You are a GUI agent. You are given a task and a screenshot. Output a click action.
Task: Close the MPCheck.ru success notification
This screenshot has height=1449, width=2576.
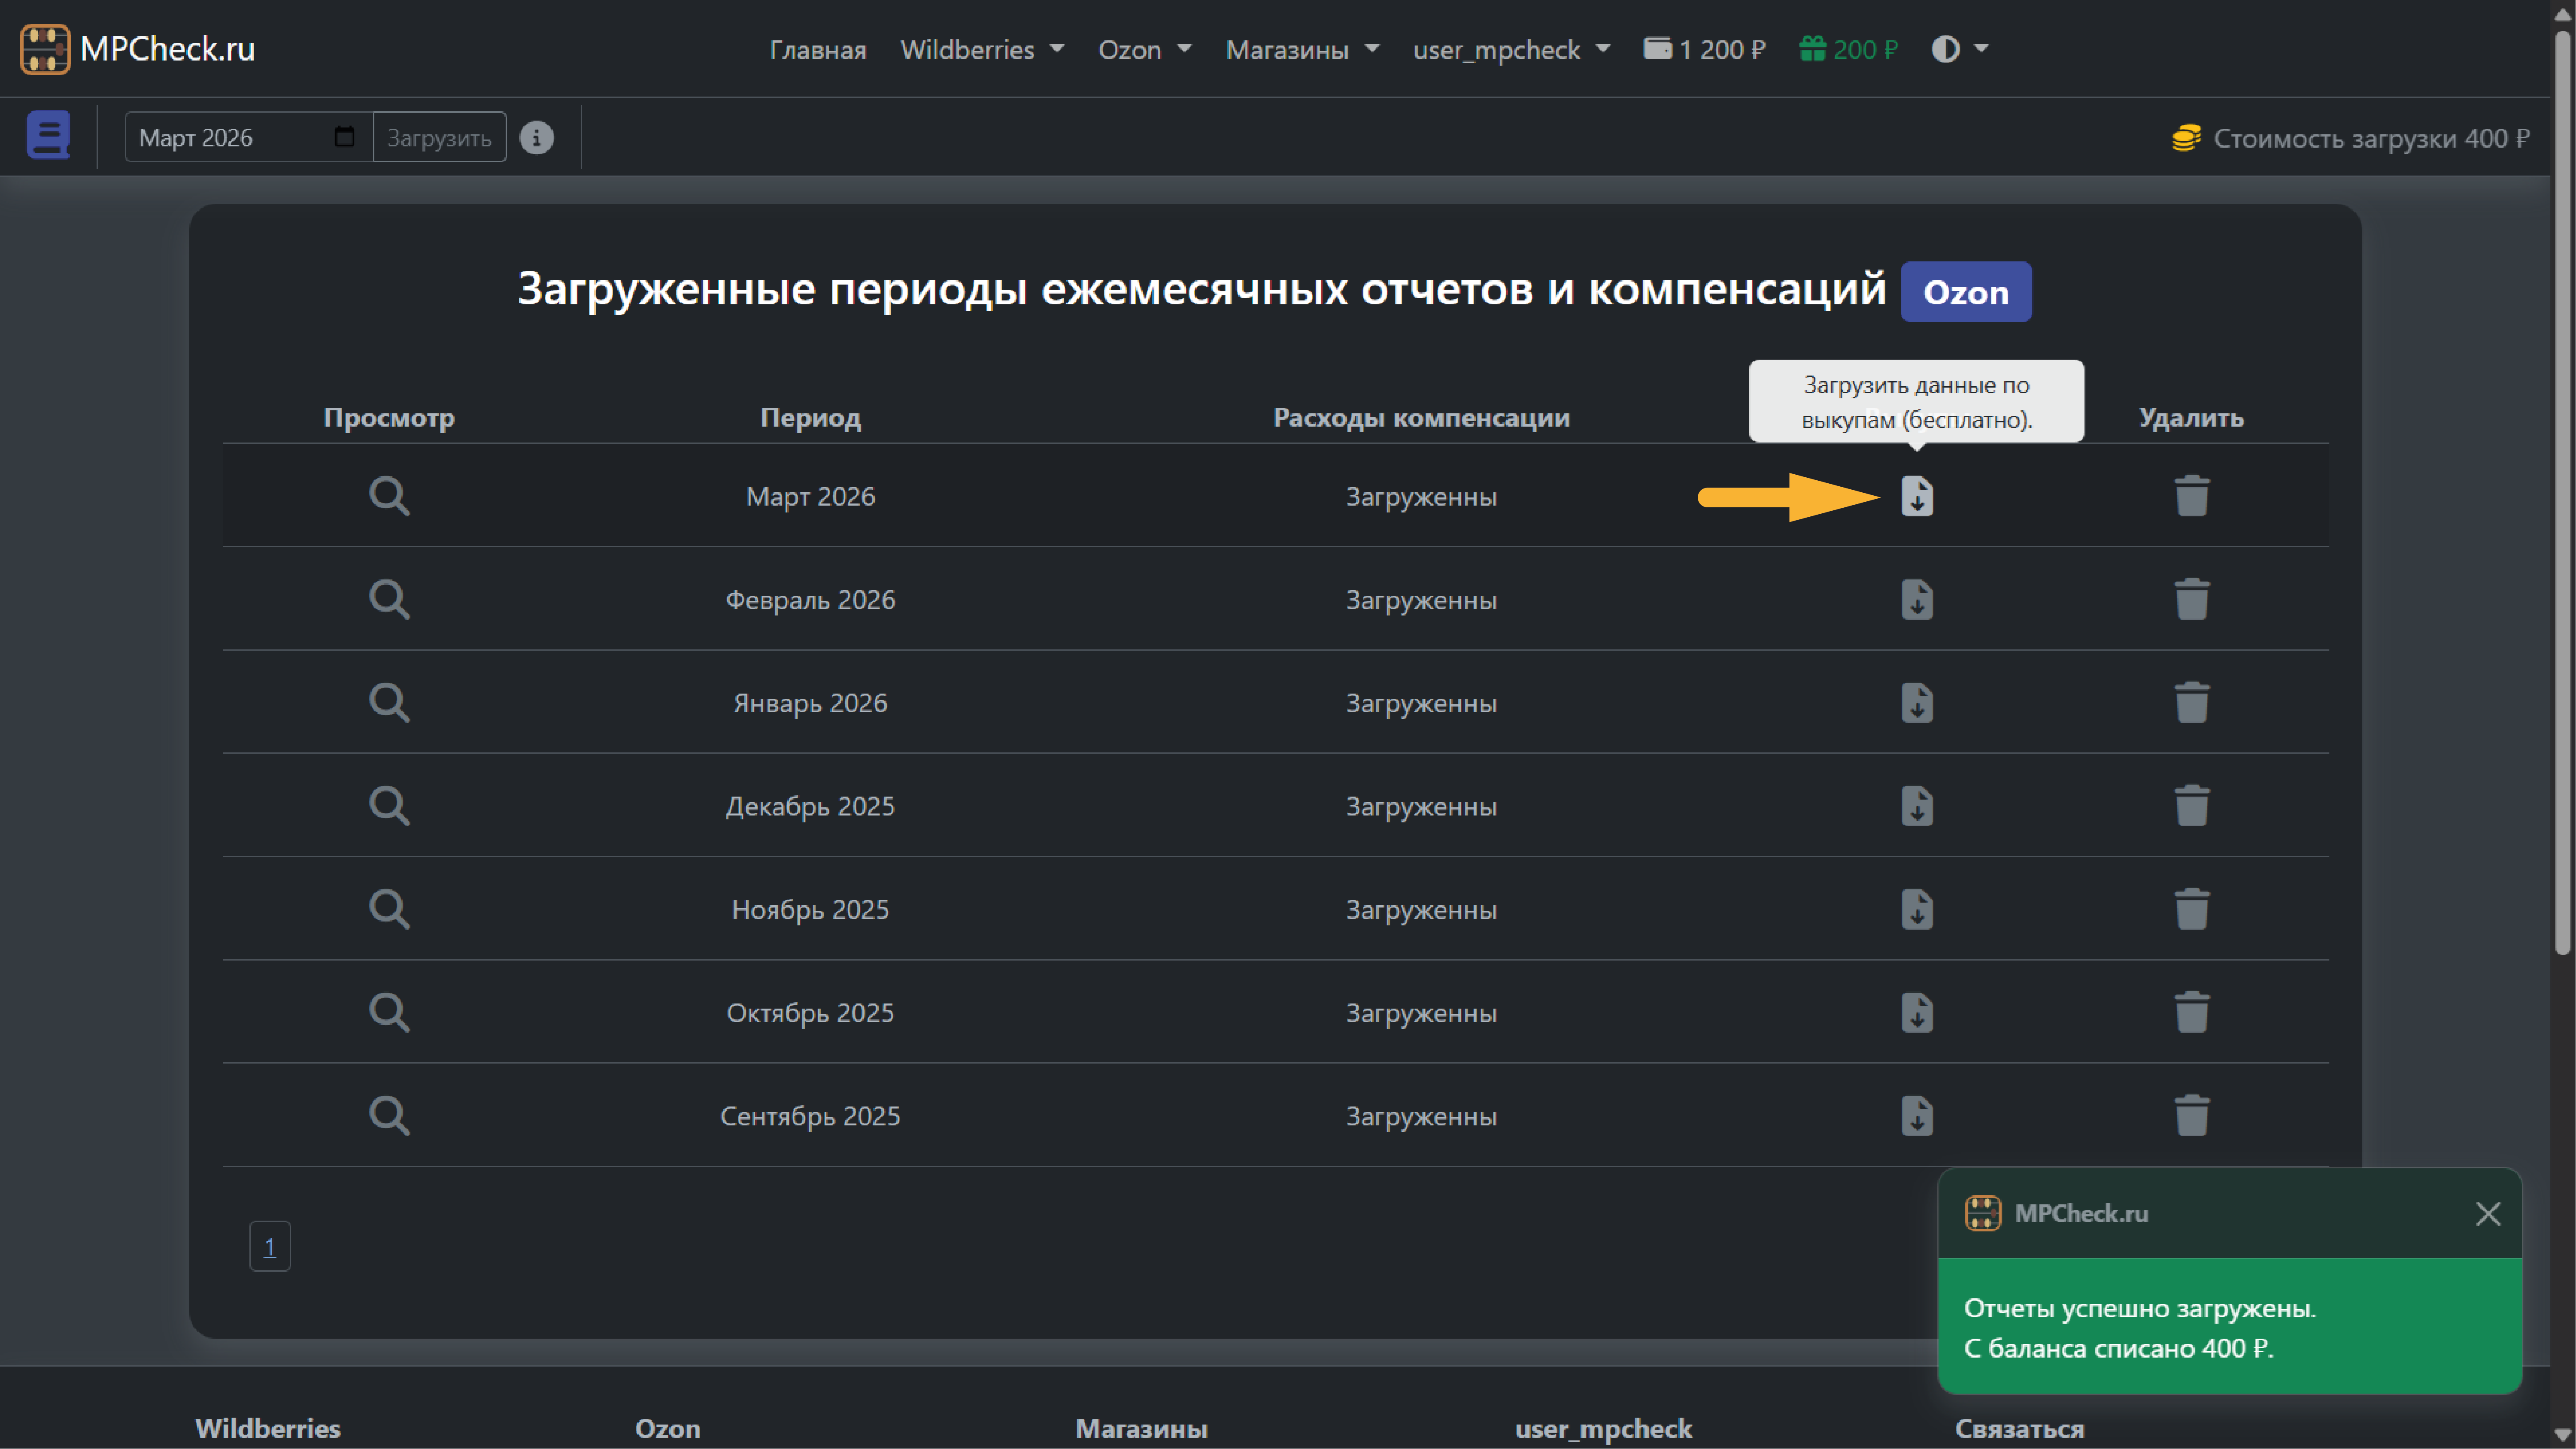[x=2487, y=1213]
